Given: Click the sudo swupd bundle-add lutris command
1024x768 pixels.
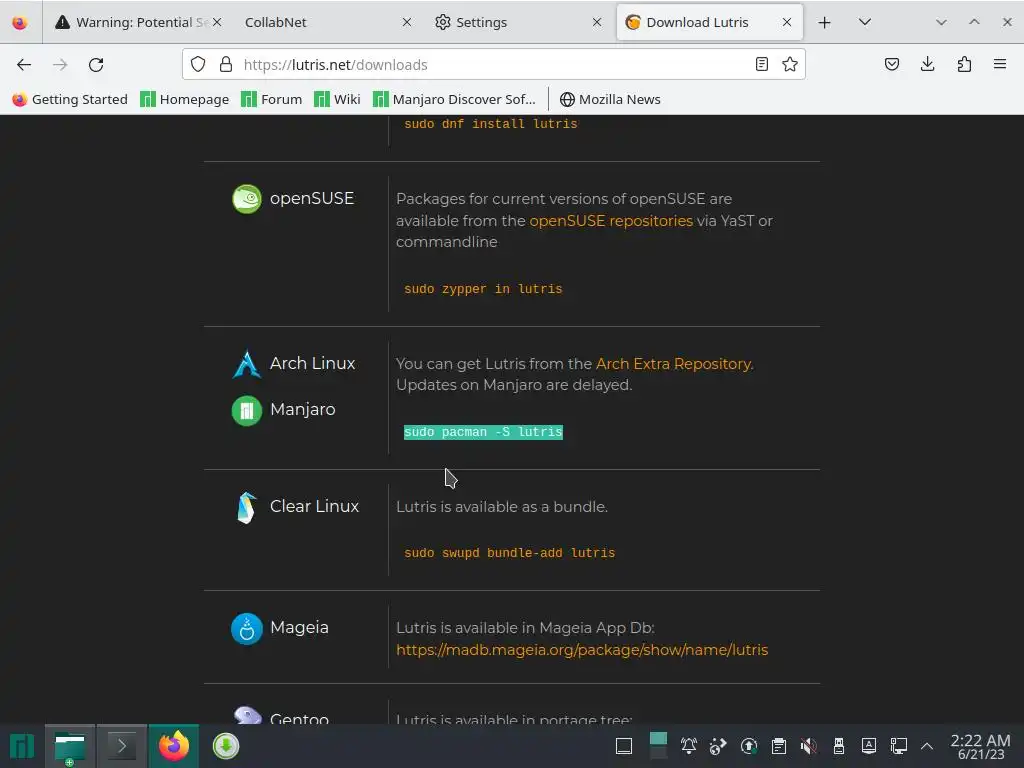Looking at the screenshot, I should pos(509,553).
